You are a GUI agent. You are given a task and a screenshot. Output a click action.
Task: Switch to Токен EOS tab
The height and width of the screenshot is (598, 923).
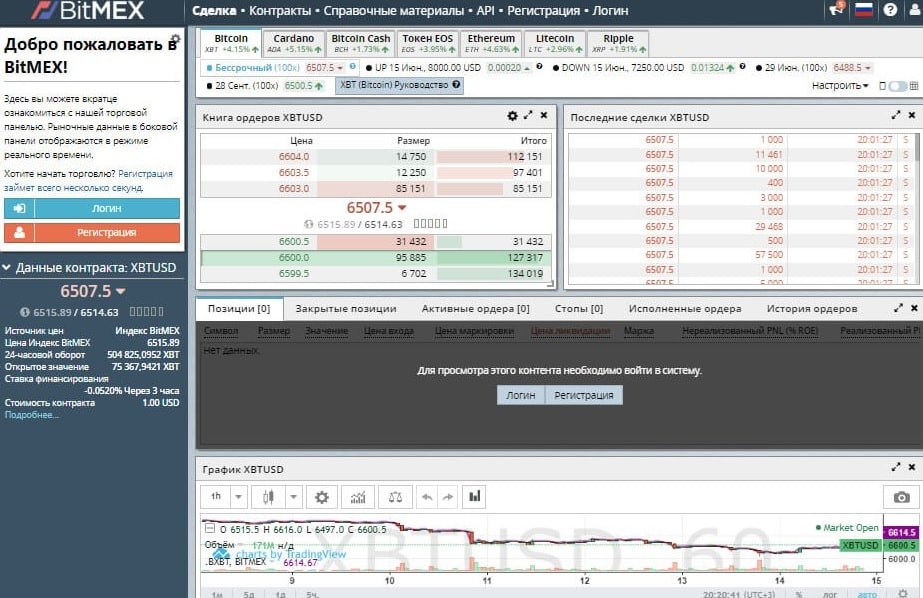[x=427, y=43]
